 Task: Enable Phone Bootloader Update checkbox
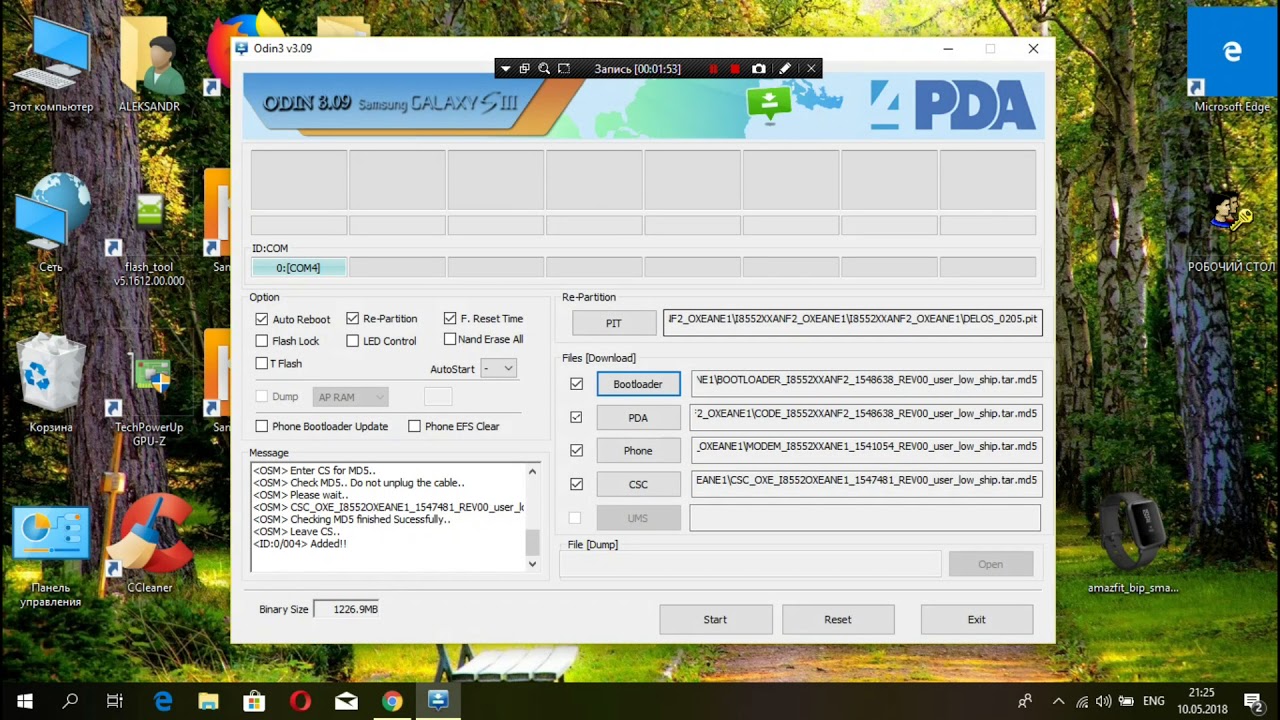pos(262,426)
